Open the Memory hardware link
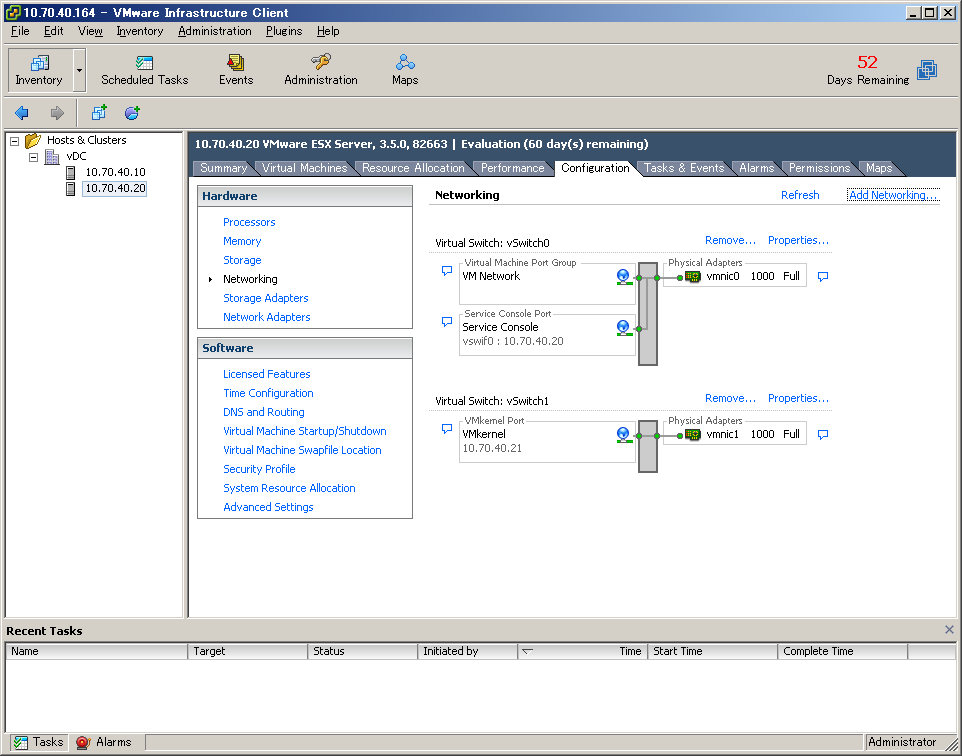Screen dimensions: 962x756 point(242,241)
